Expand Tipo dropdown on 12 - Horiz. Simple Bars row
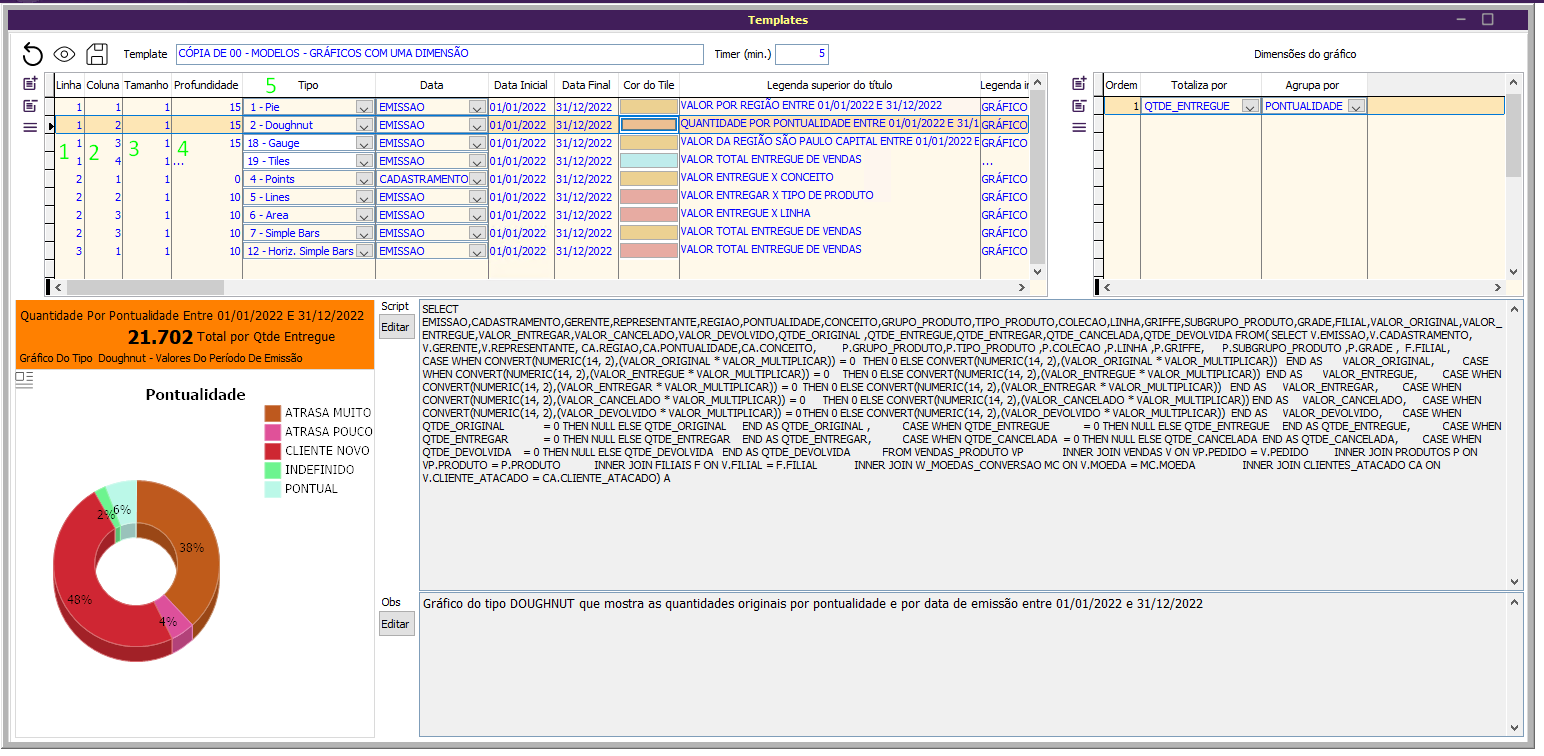The height and width of the screenshot is (756, 1544). (364, 251)
